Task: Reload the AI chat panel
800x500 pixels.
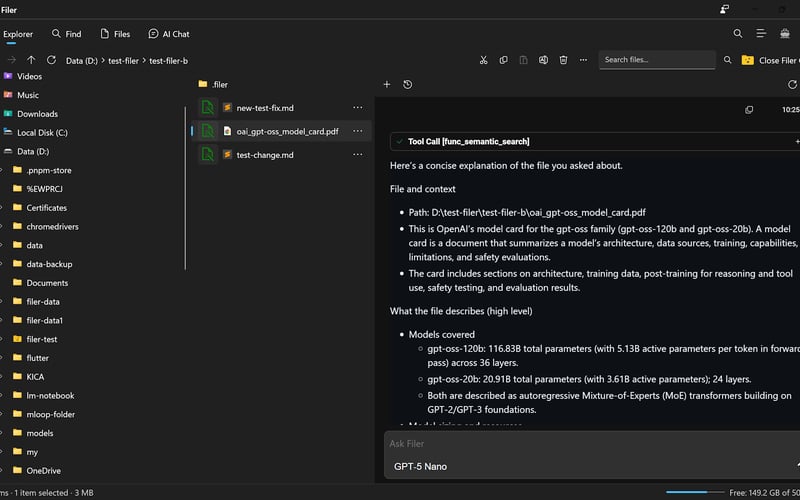Action: point(792,85)
